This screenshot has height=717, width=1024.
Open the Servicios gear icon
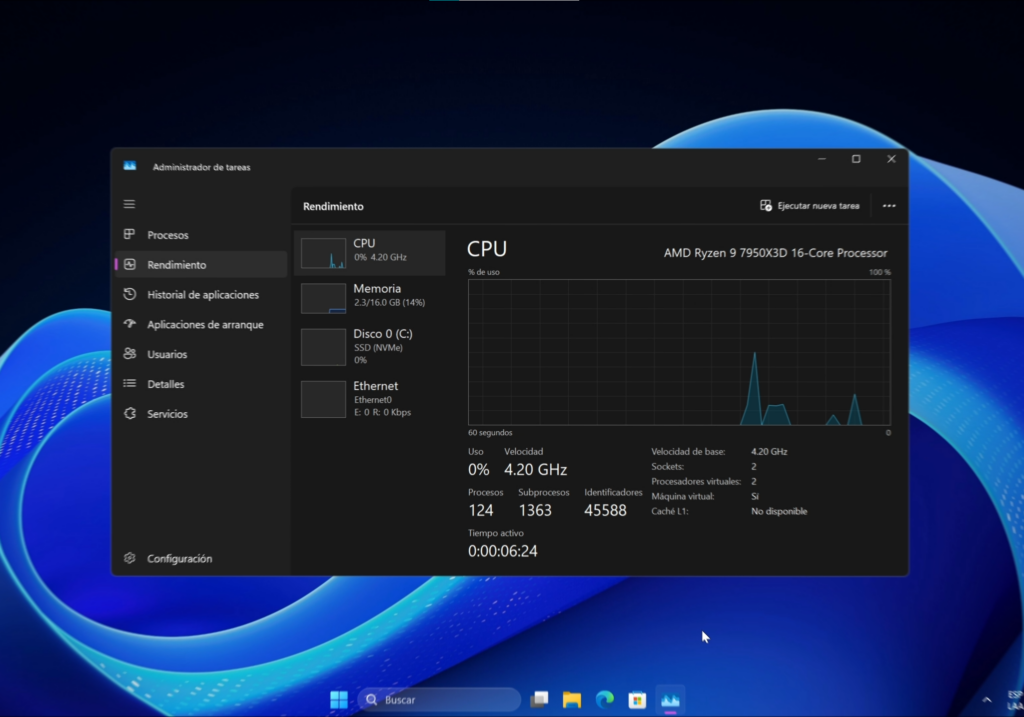tap(129, 414)
